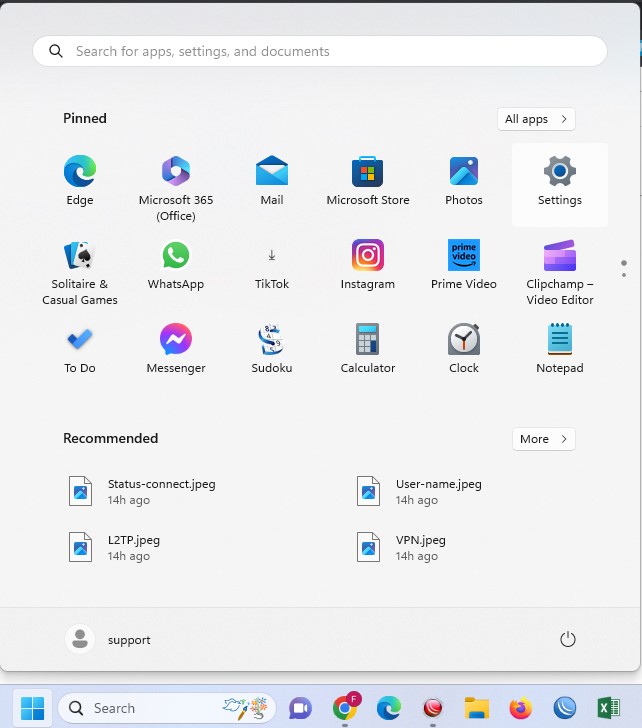Image resolution: width=642 pixels, height=728 pixels.
Task: Open the Settings gear app
Action: tap(559, 185)
